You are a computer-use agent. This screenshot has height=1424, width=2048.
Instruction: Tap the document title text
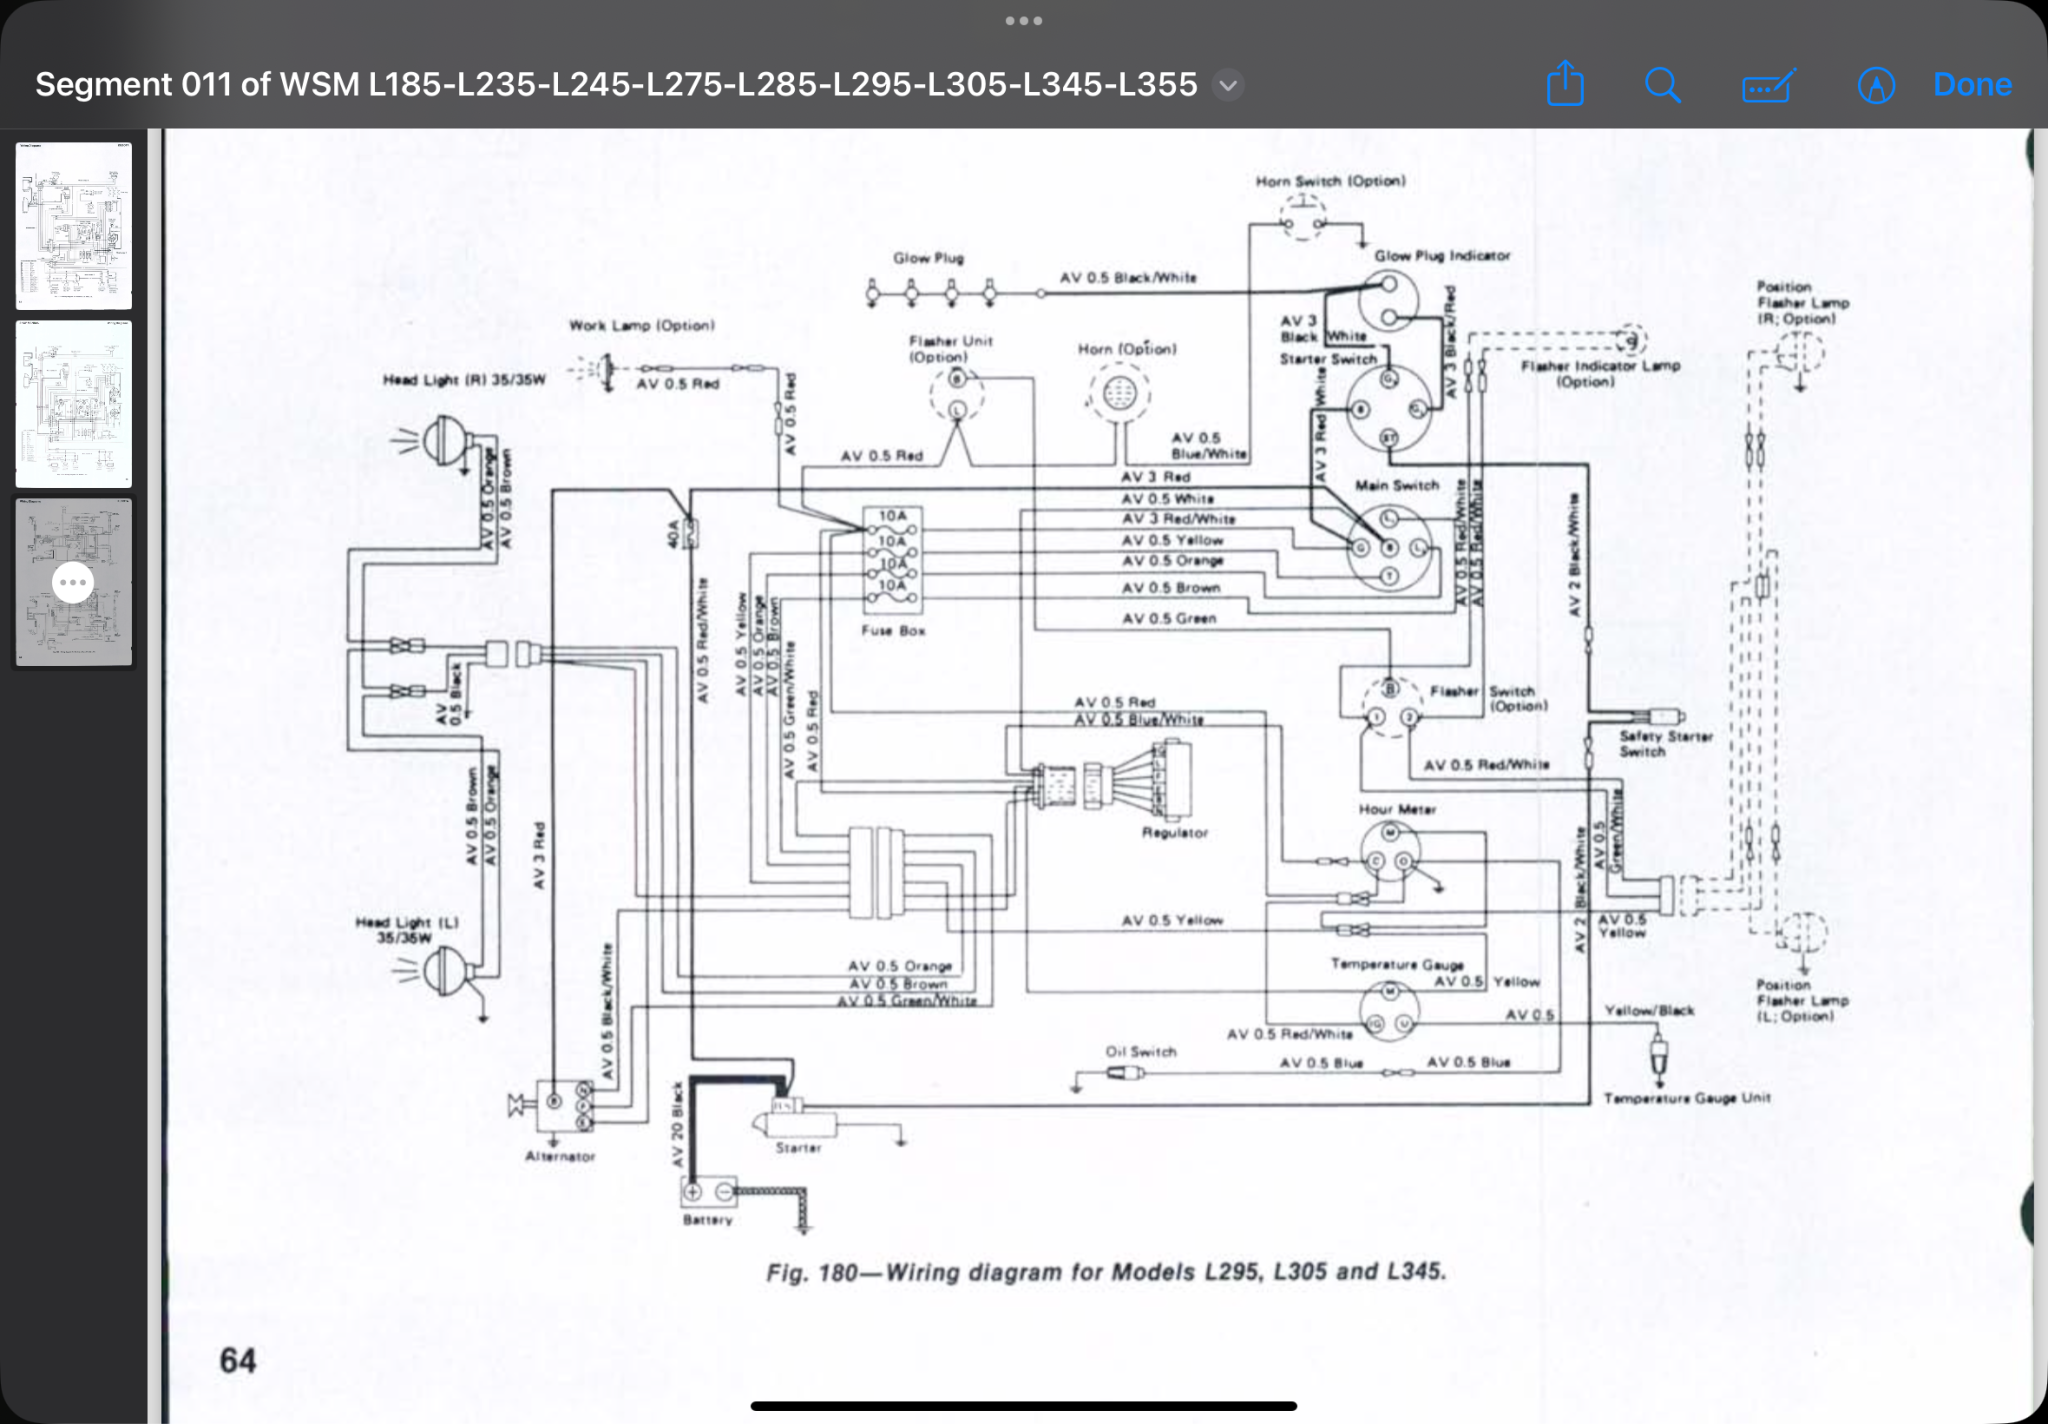[x=616, y=84]
